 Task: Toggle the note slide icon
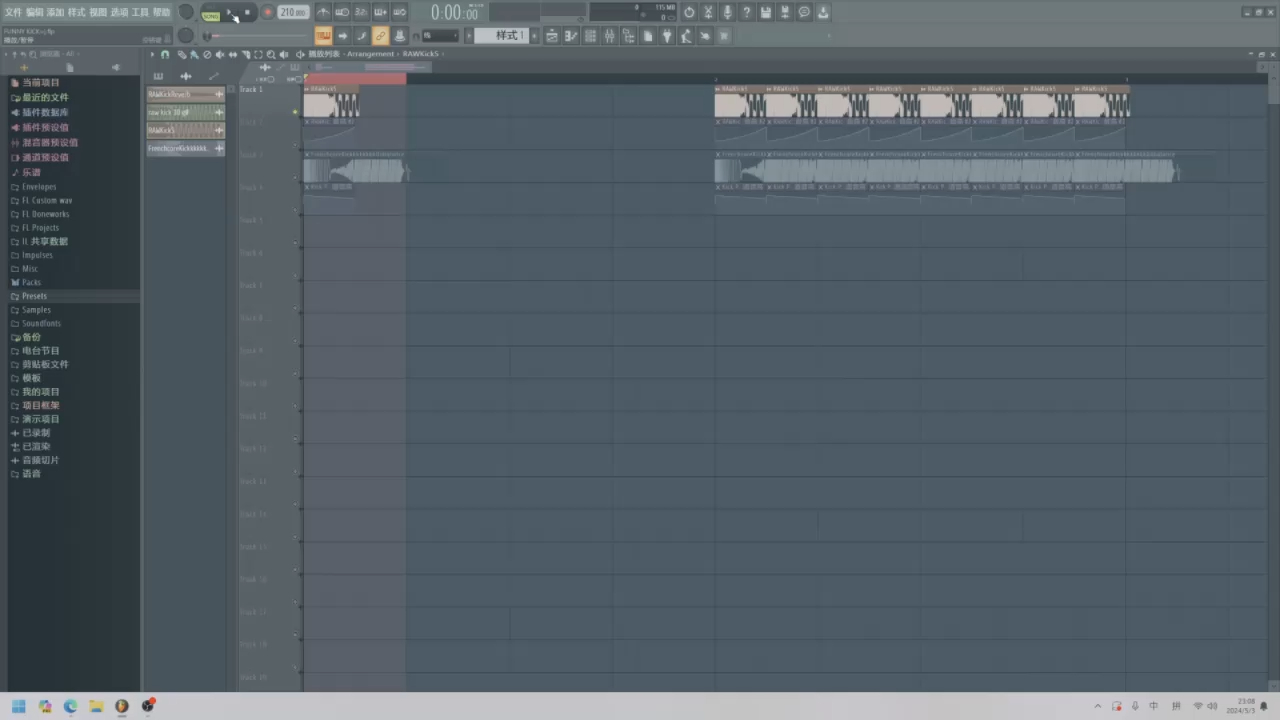click(361, 36)
